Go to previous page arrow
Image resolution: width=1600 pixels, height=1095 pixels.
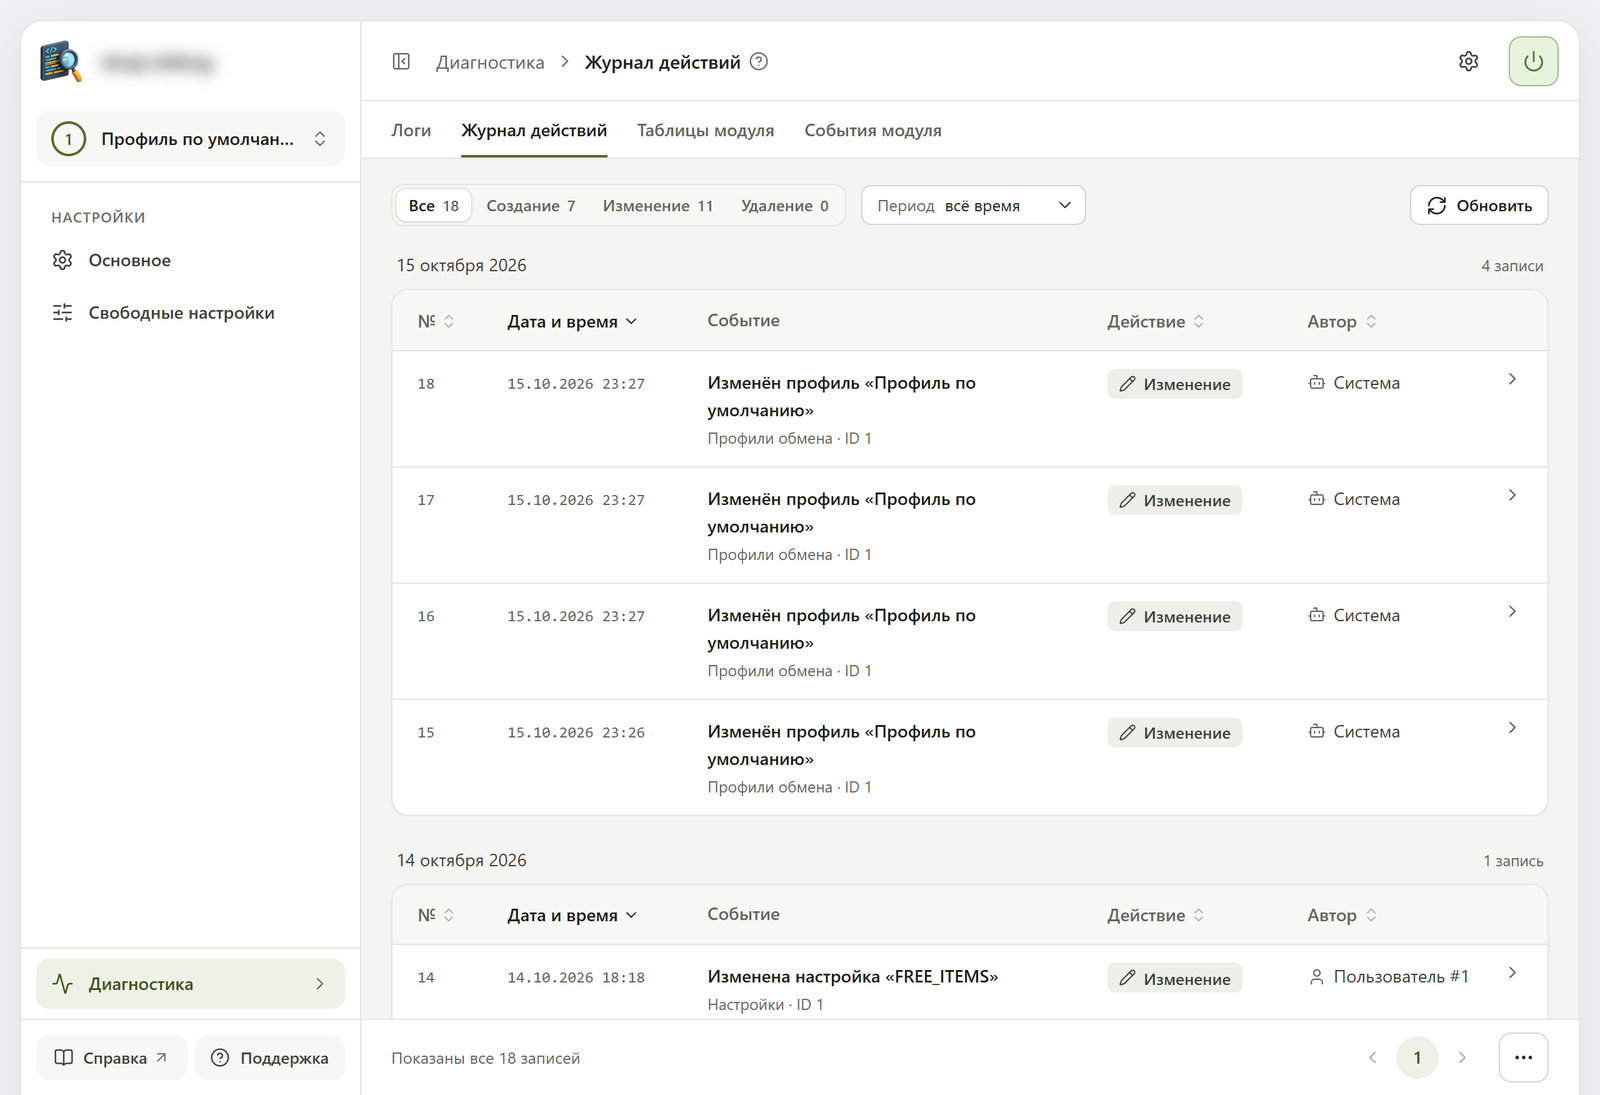tap(1372, 1058)
